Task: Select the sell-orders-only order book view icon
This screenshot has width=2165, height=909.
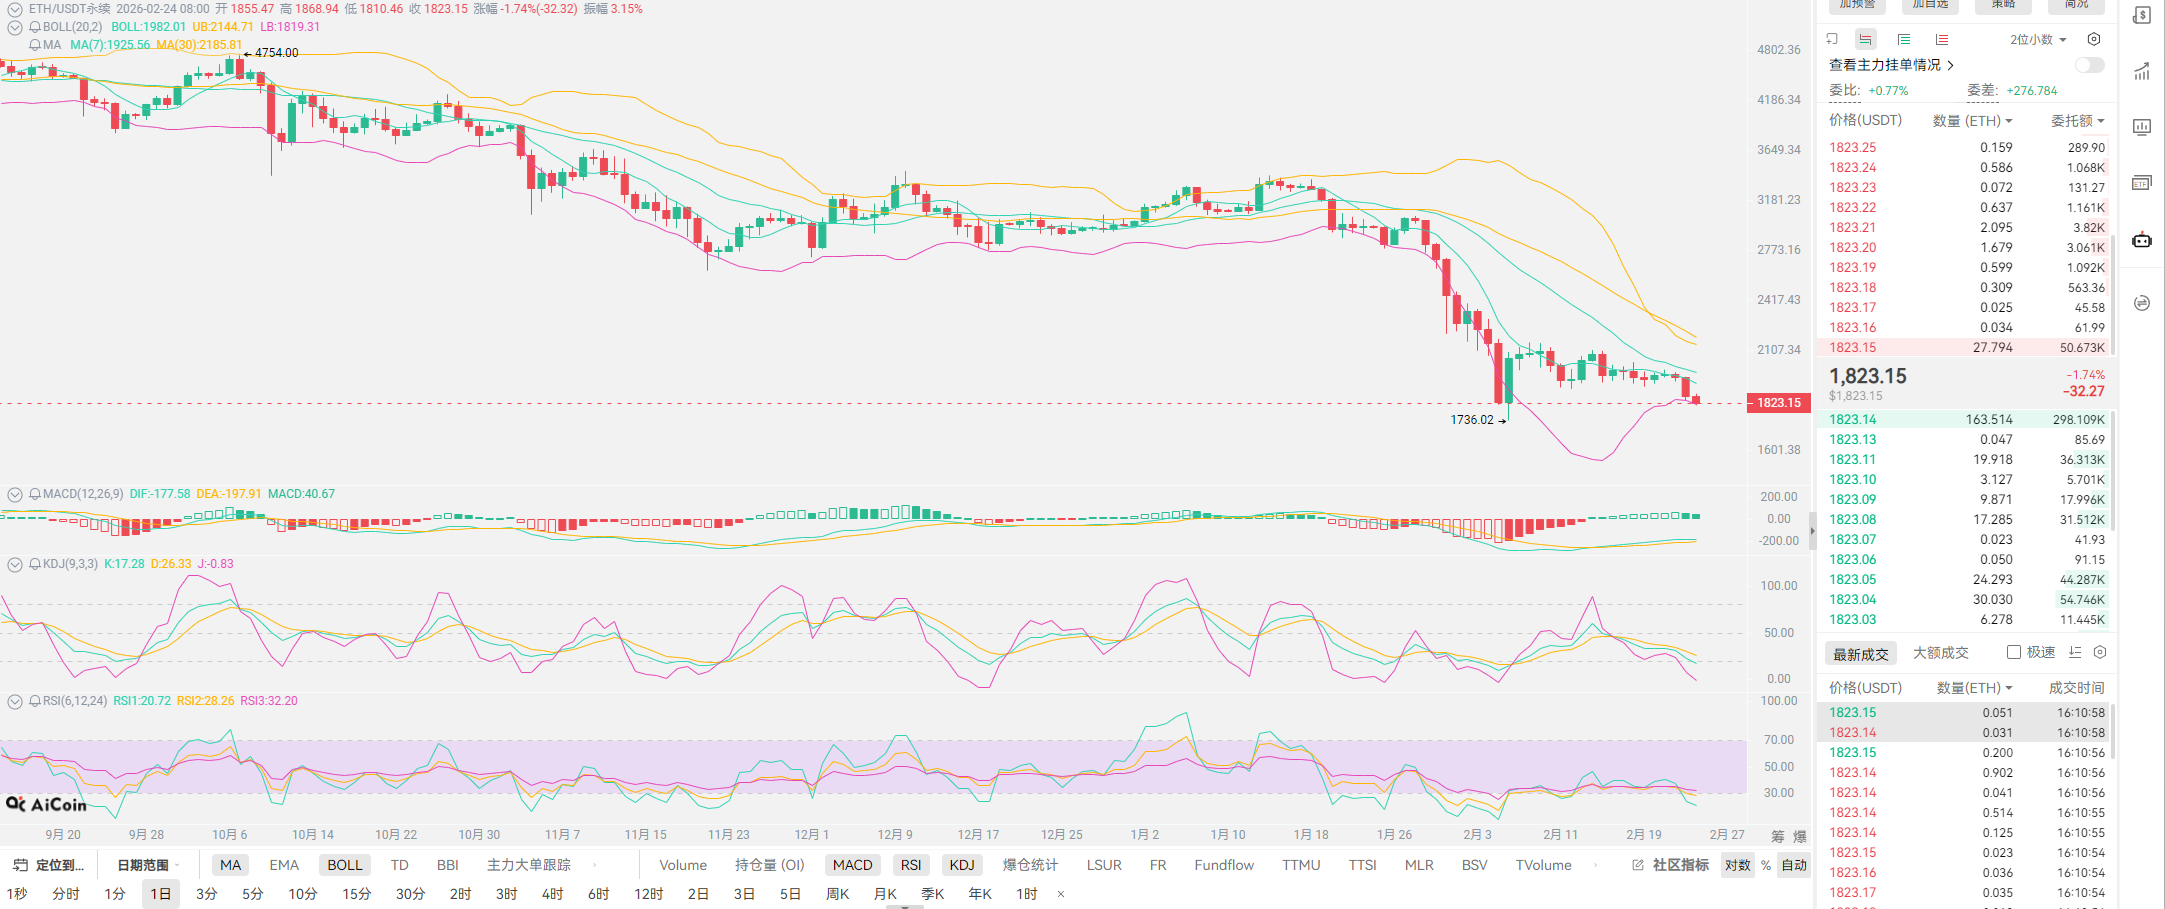Action: pyautogui.click(x=1941, y=39)
